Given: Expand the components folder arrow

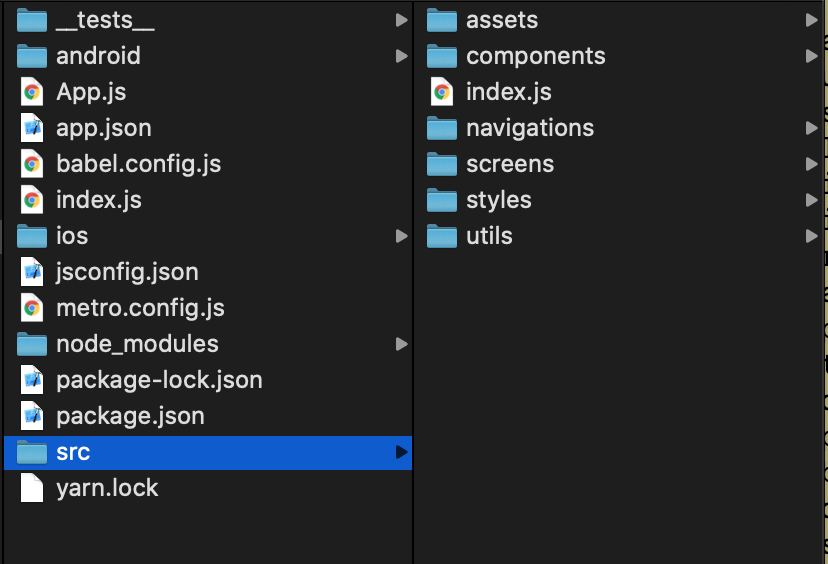Looking at the screenshot, I should tap(812, 56).
